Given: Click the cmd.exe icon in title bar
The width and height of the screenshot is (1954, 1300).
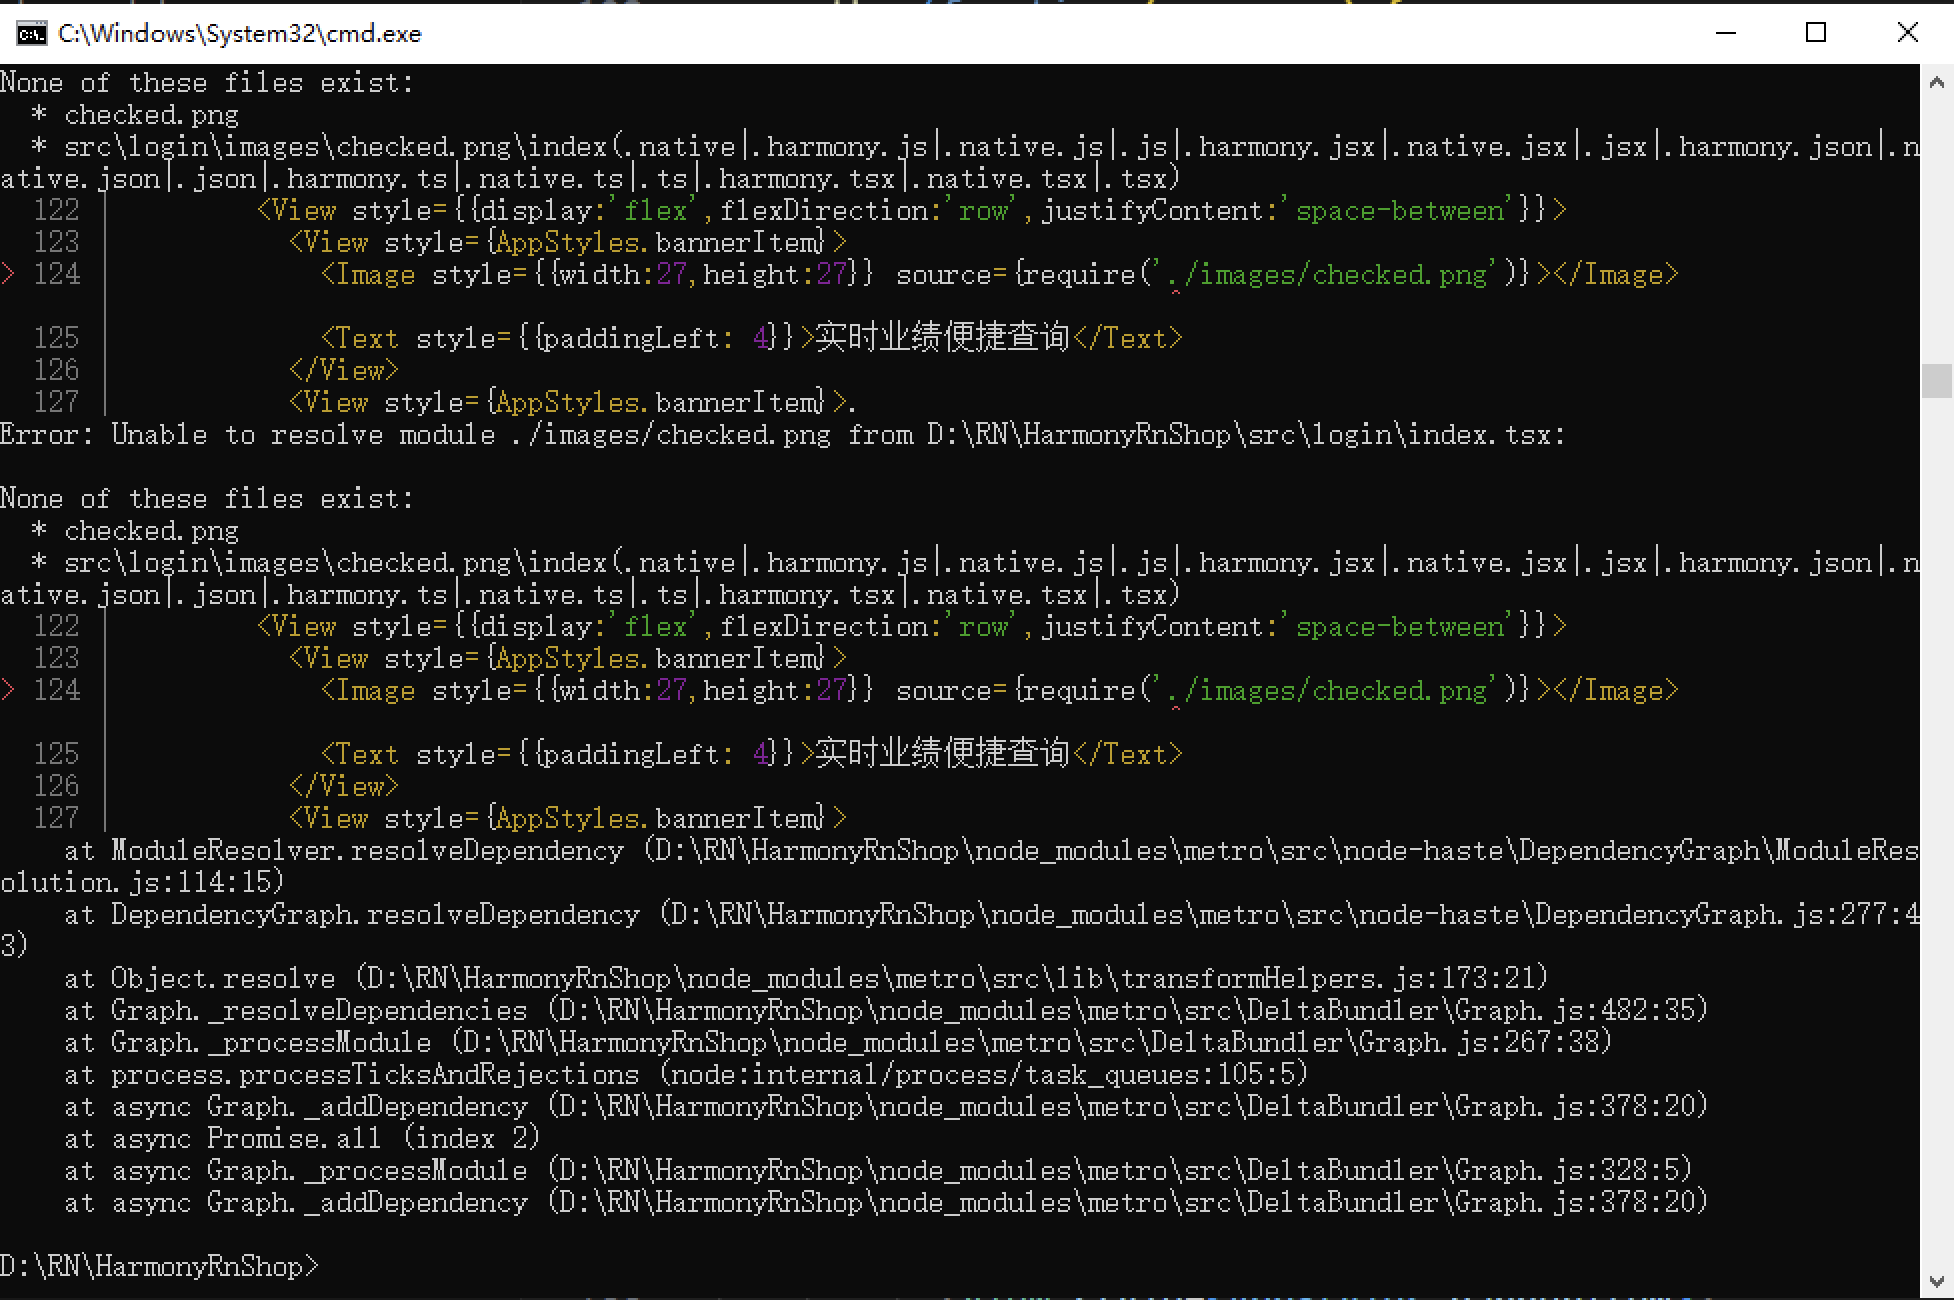Looking at the screenshot, I should (31, 34).
